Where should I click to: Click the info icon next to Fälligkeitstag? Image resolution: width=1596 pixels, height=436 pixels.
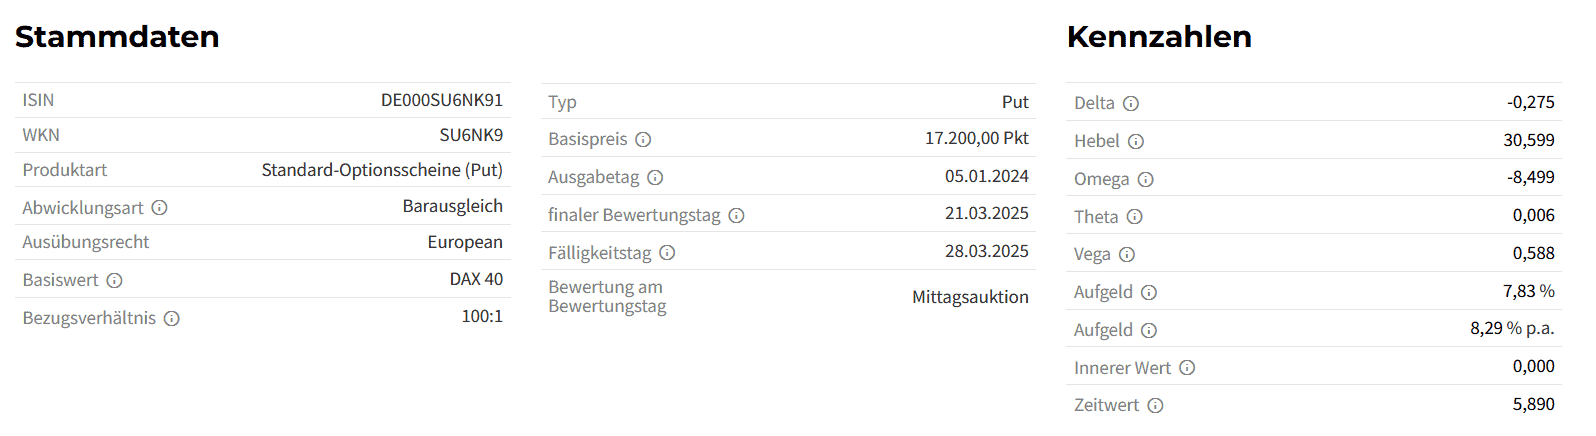667,254
